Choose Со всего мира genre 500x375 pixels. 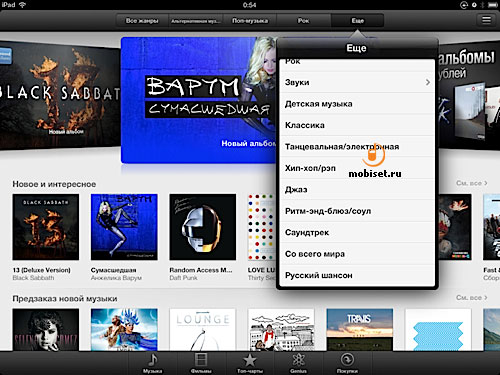[x=357, y=254]
